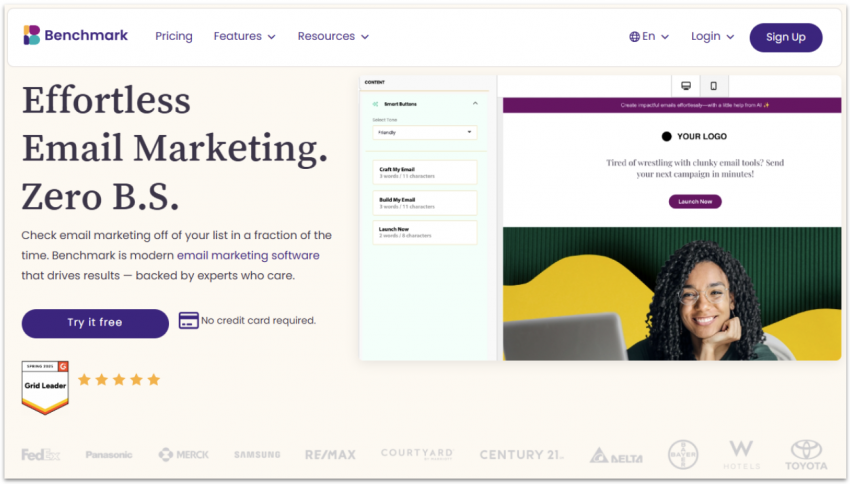Click the purple AI banner strip
The height and width of the screenshot is (484, 850).
pos(672,105)
